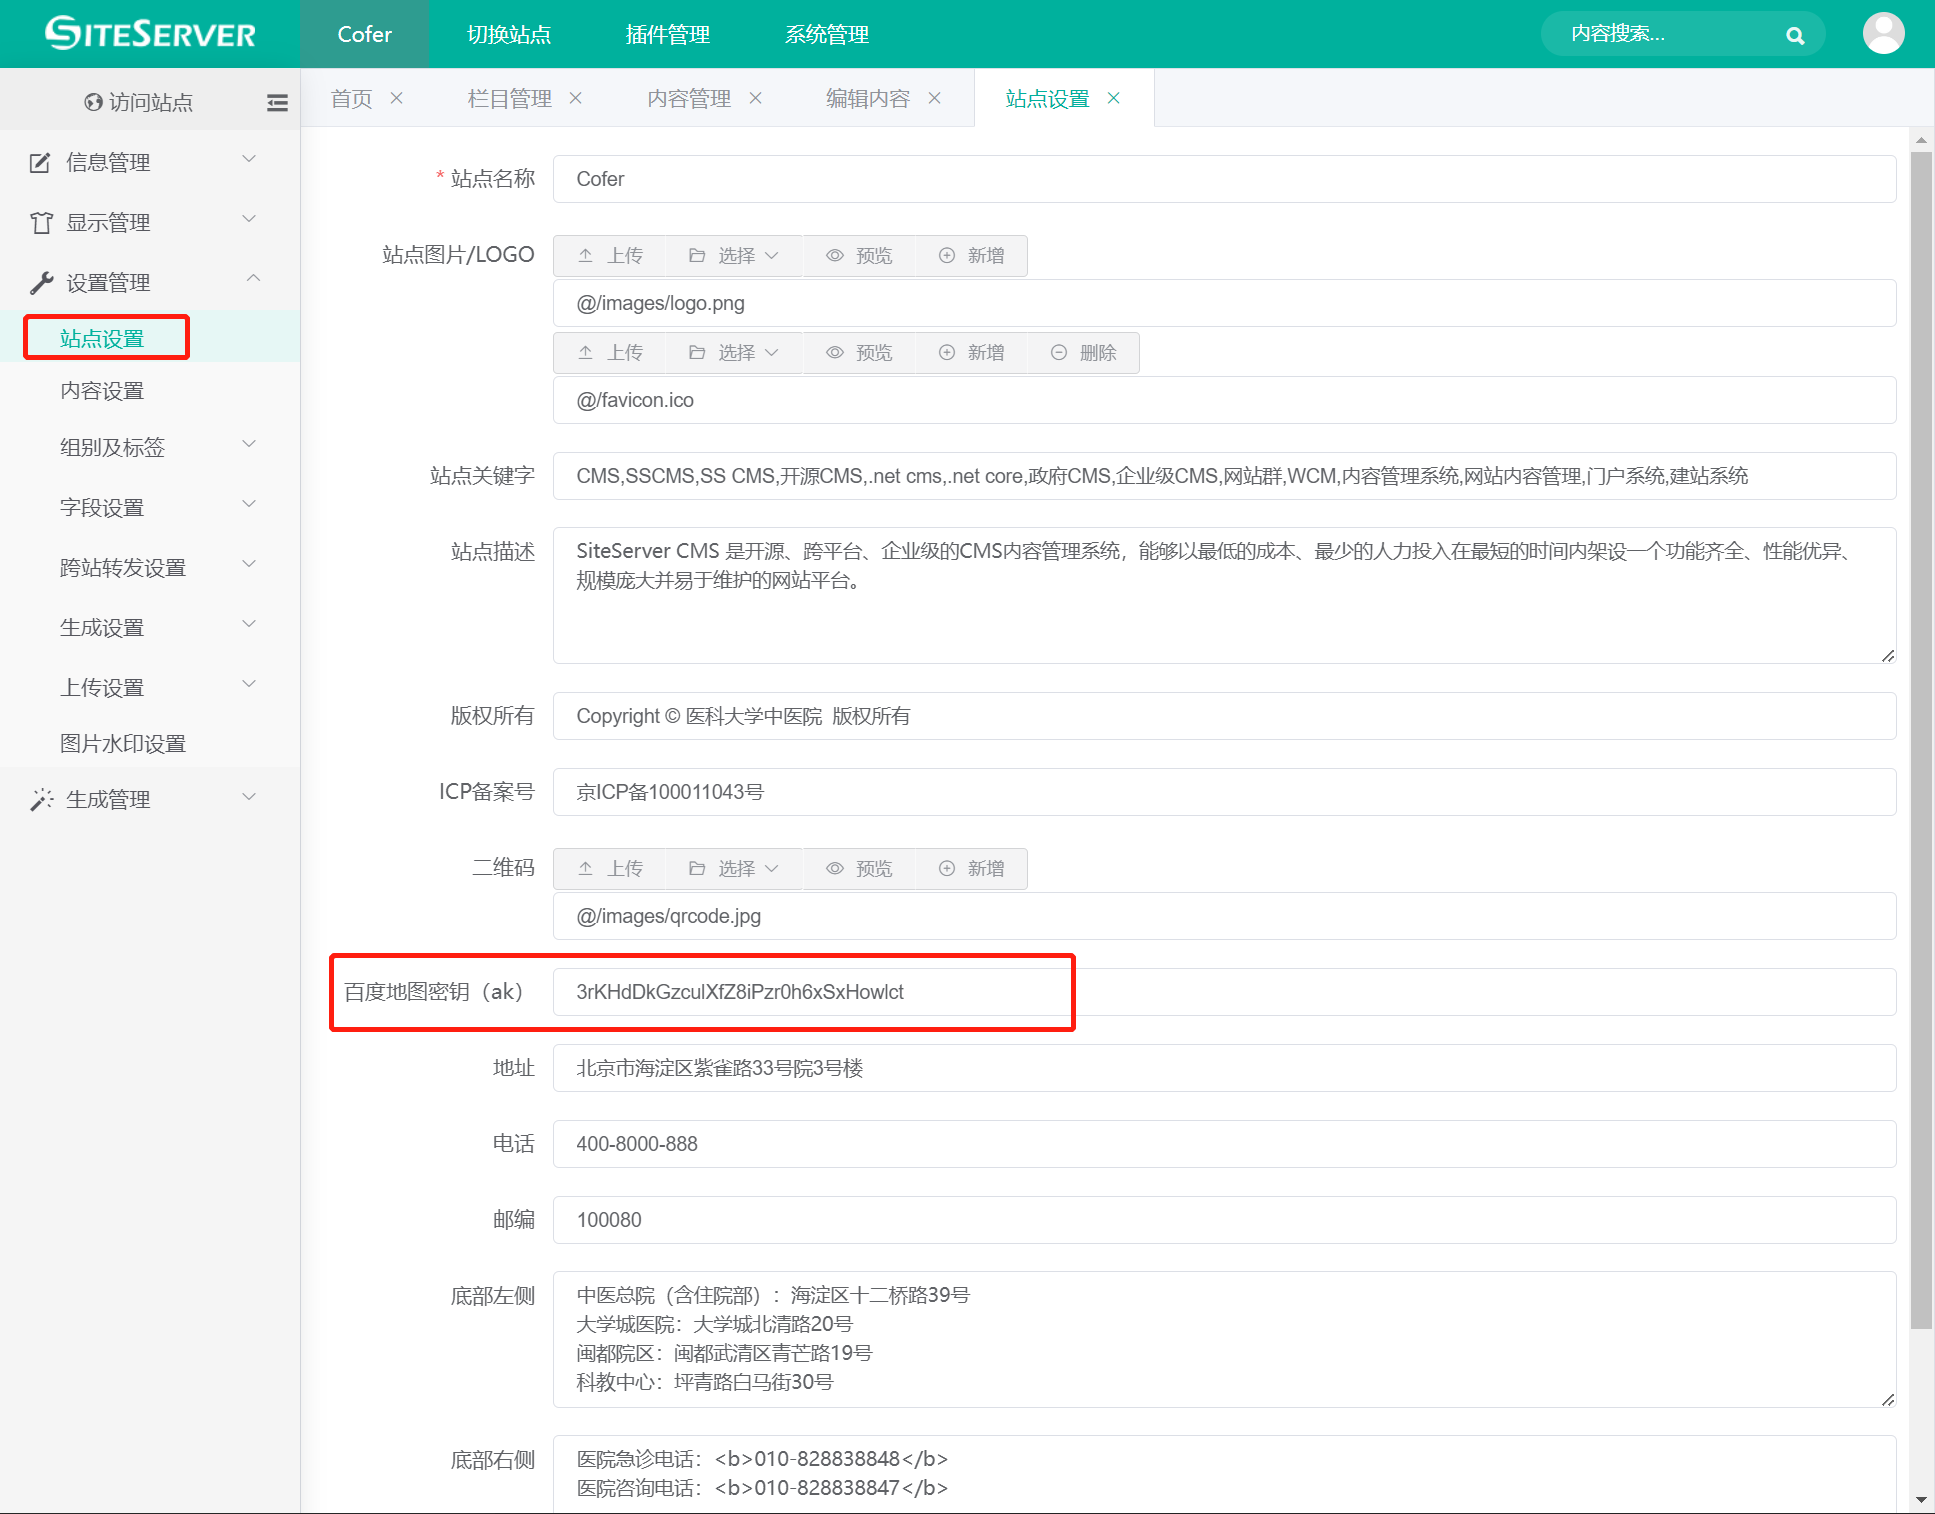Open 选择 dropdown for favicon row
The image size is (1935, 1514).
(734, 353)
